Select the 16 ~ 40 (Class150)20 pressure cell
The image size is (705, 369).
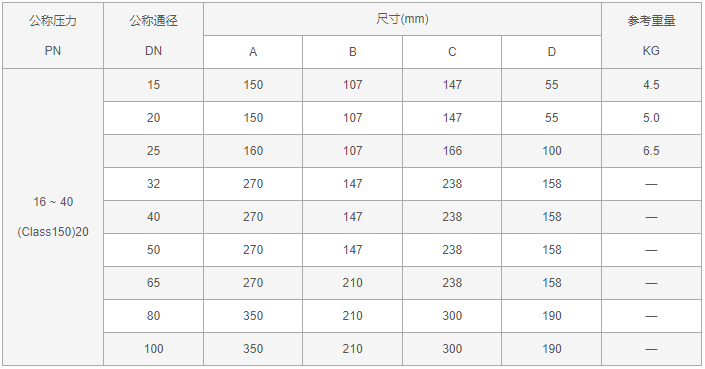(x=53, y=217)
